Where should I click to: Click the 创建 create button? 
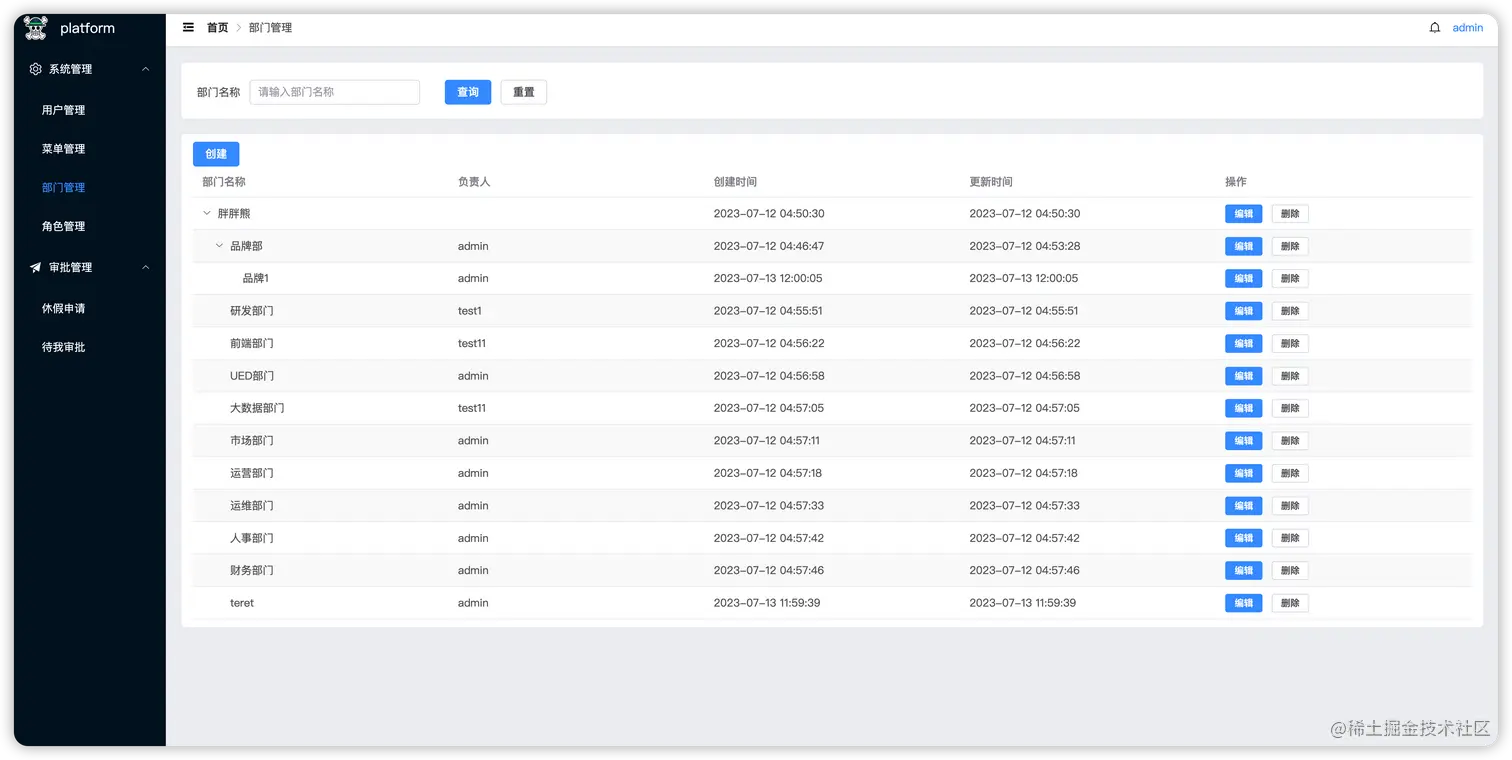click(216, 154)
